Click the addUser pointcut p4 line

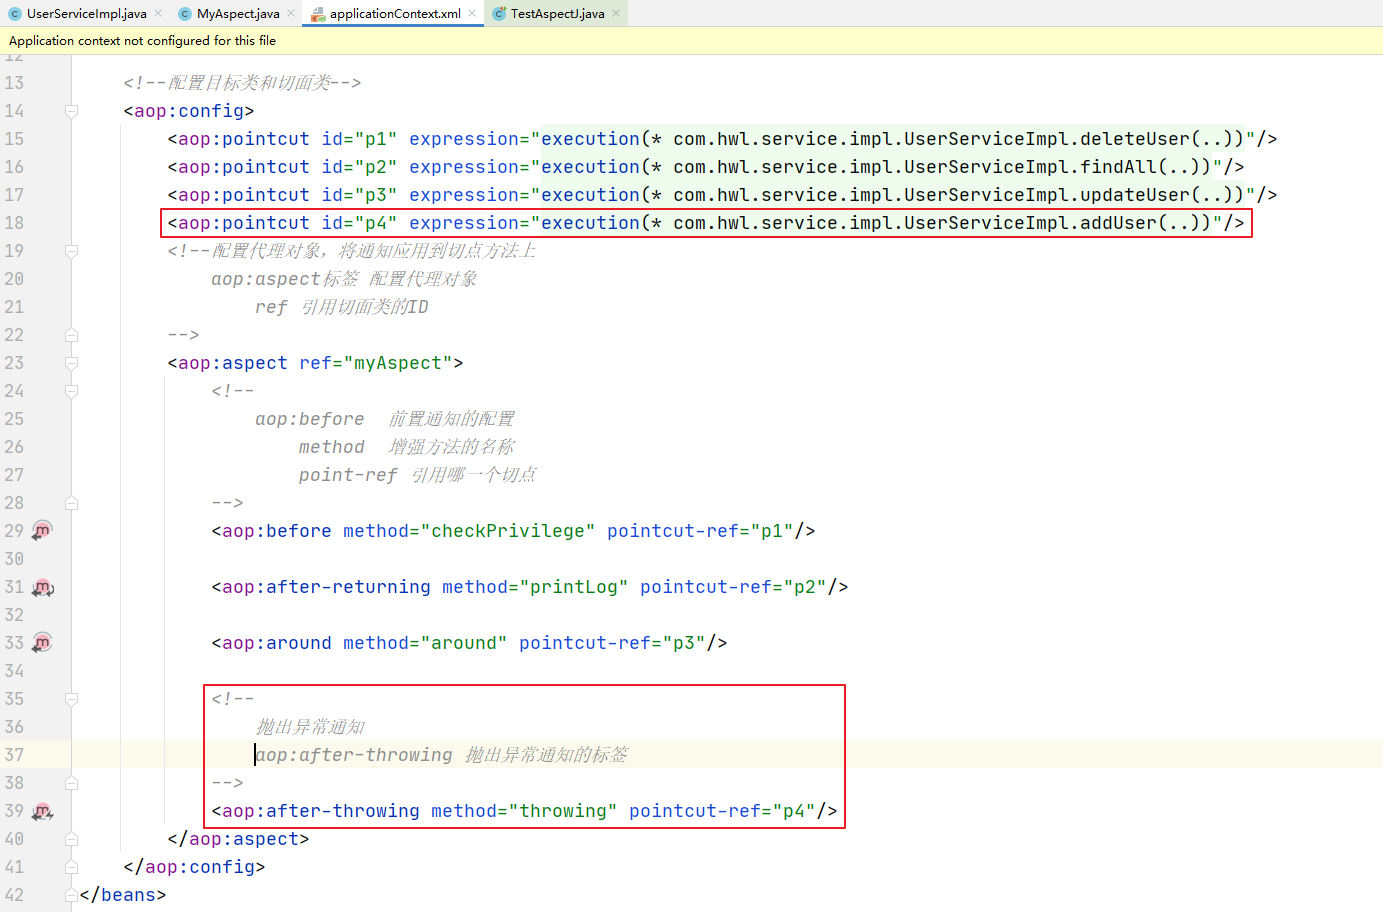(x=706, y=223)
